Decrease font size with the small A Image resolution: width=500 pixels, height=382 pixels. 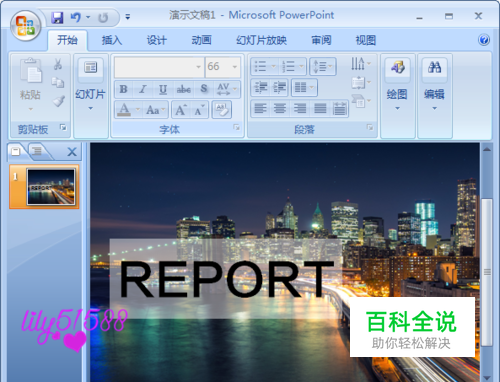pyautogui.click(x=199, y=110)
